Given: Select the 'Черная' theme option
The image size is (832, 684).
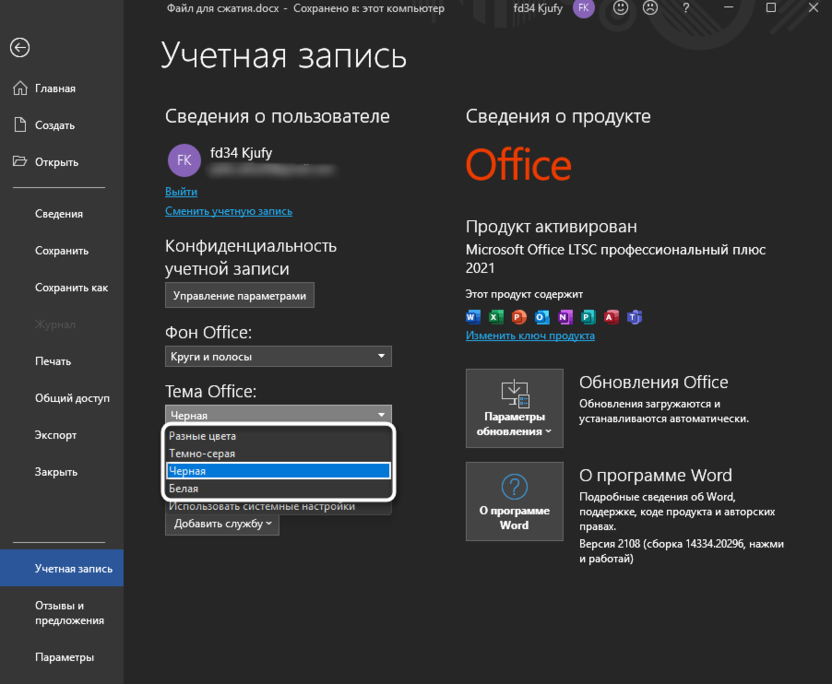Looking at the screenshot, I should pyautogui.click(x=277, y=470).
